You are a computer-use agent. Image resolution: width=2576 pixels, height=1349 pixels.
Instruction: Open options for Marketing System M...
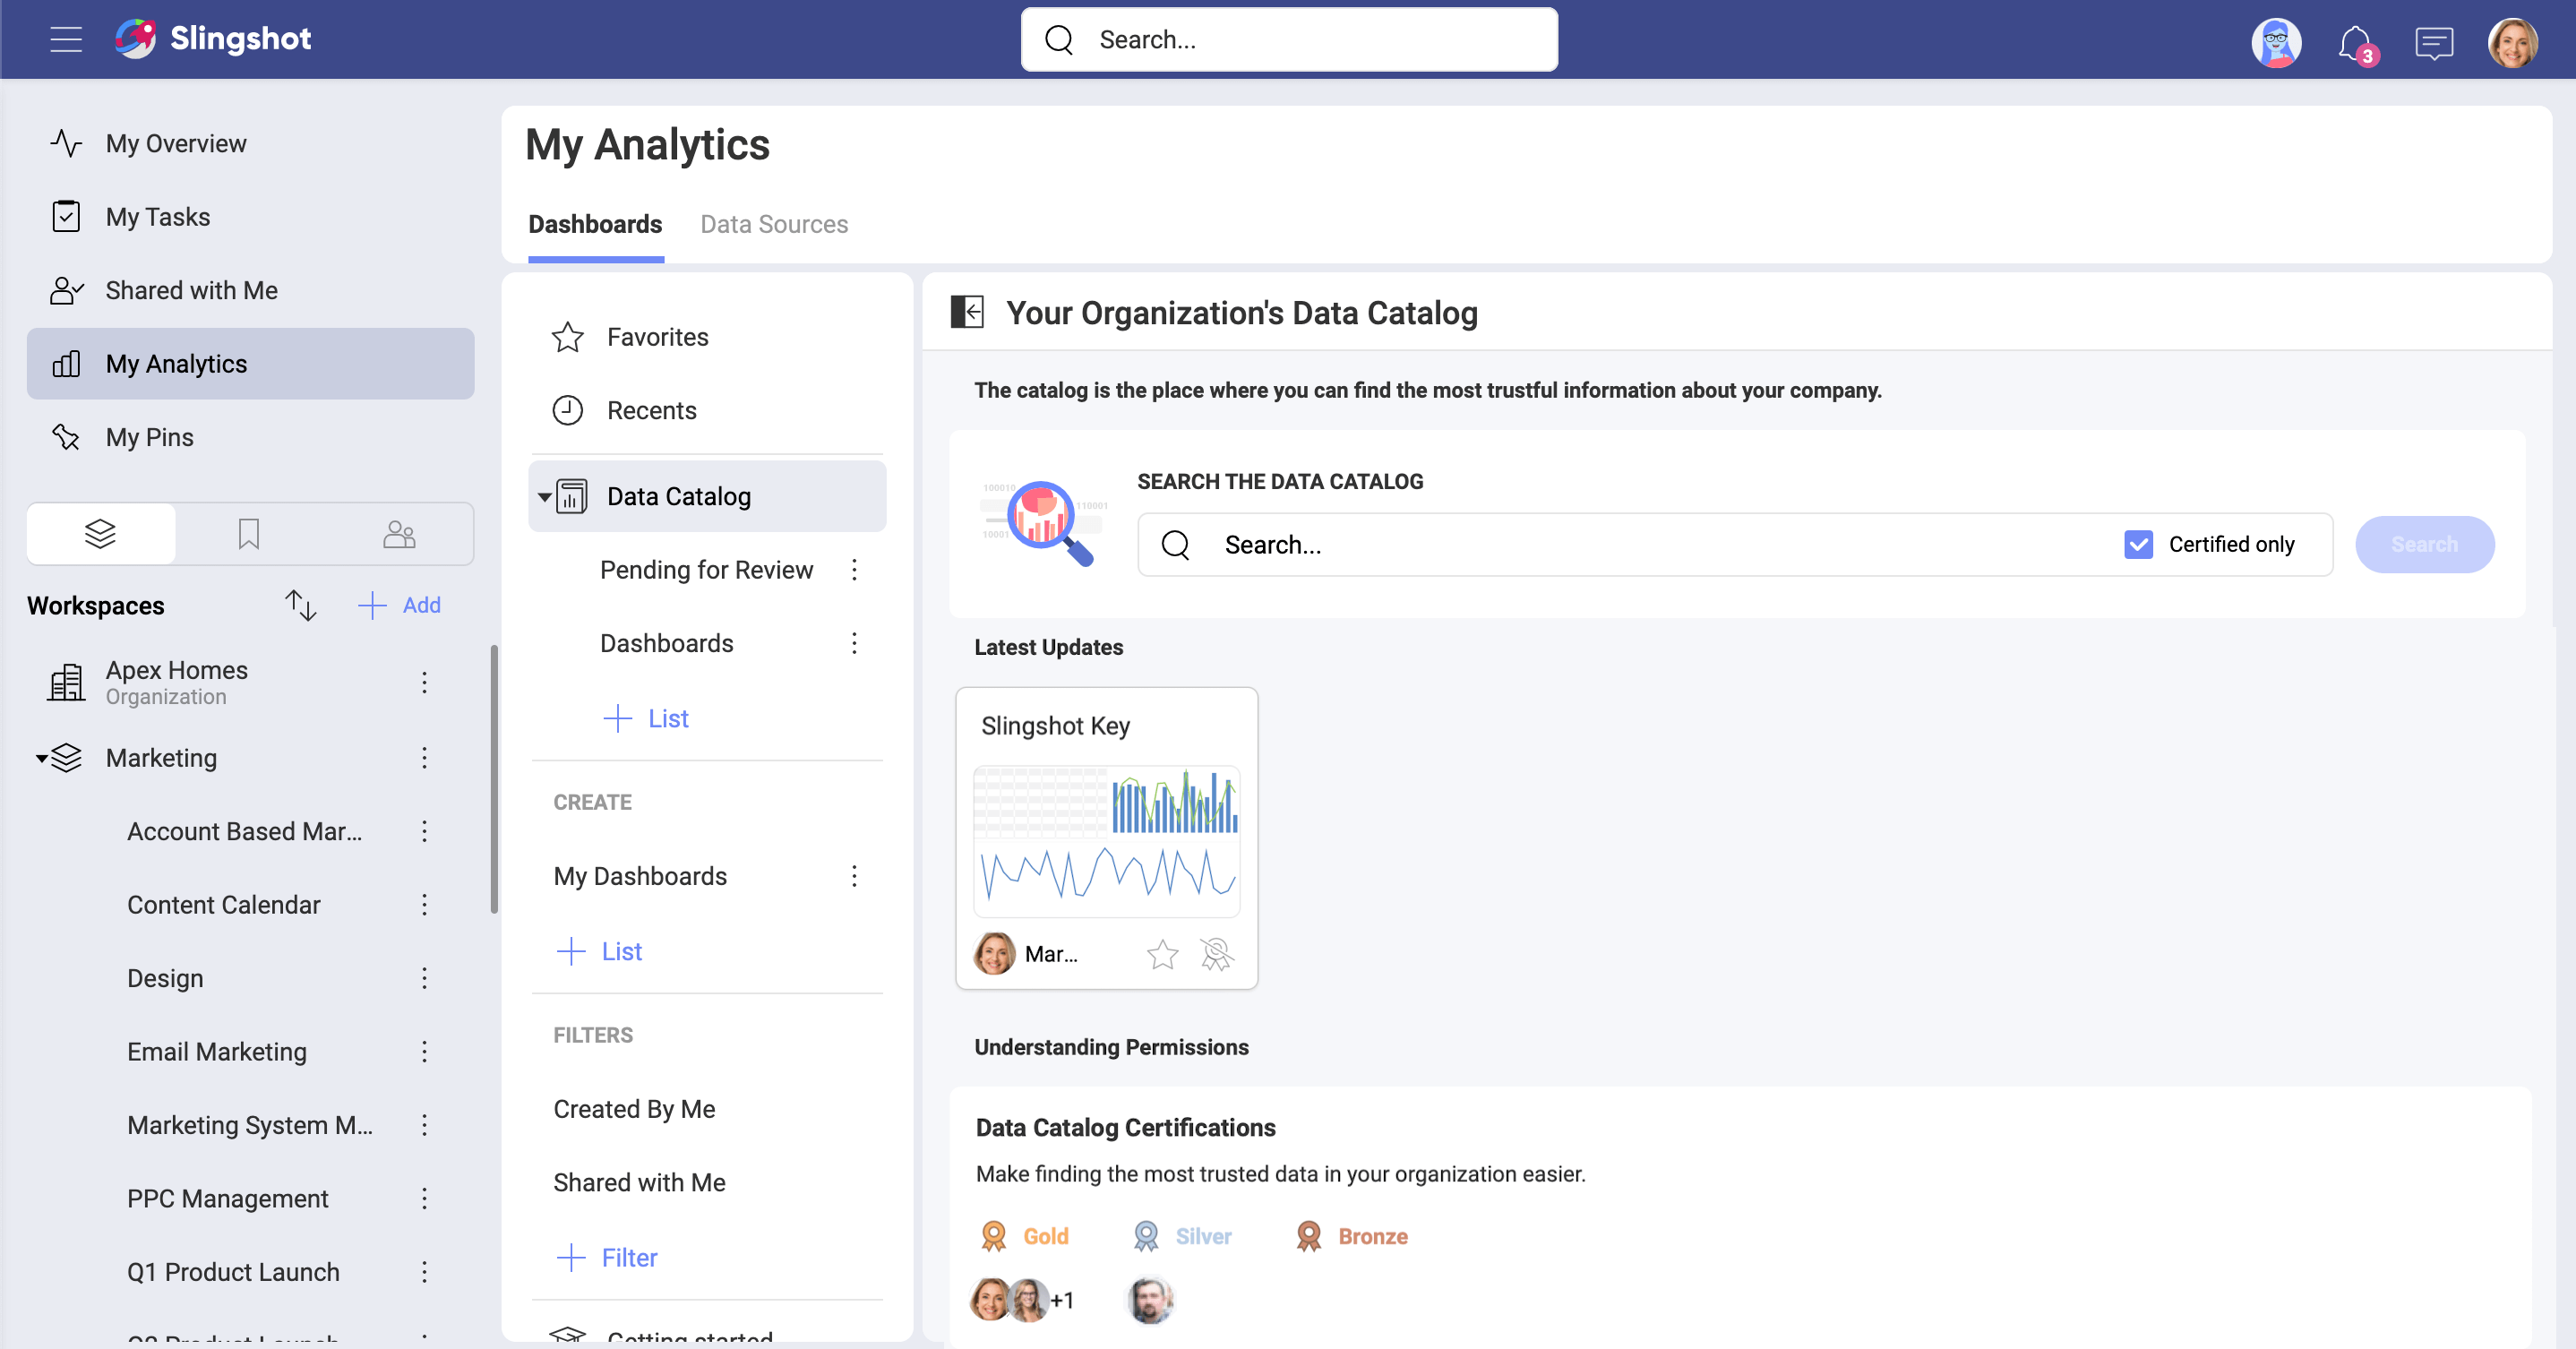coord(424,1125)
